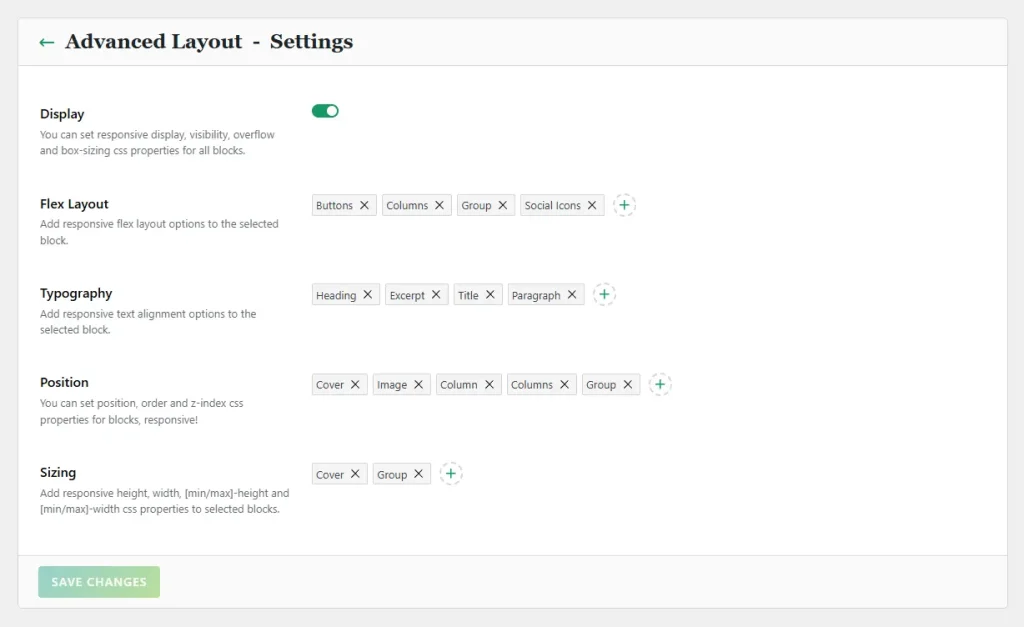Screen dimensions: 1024x627
Task: Remove Image tag from Position
Action: (x=419, y=384)
